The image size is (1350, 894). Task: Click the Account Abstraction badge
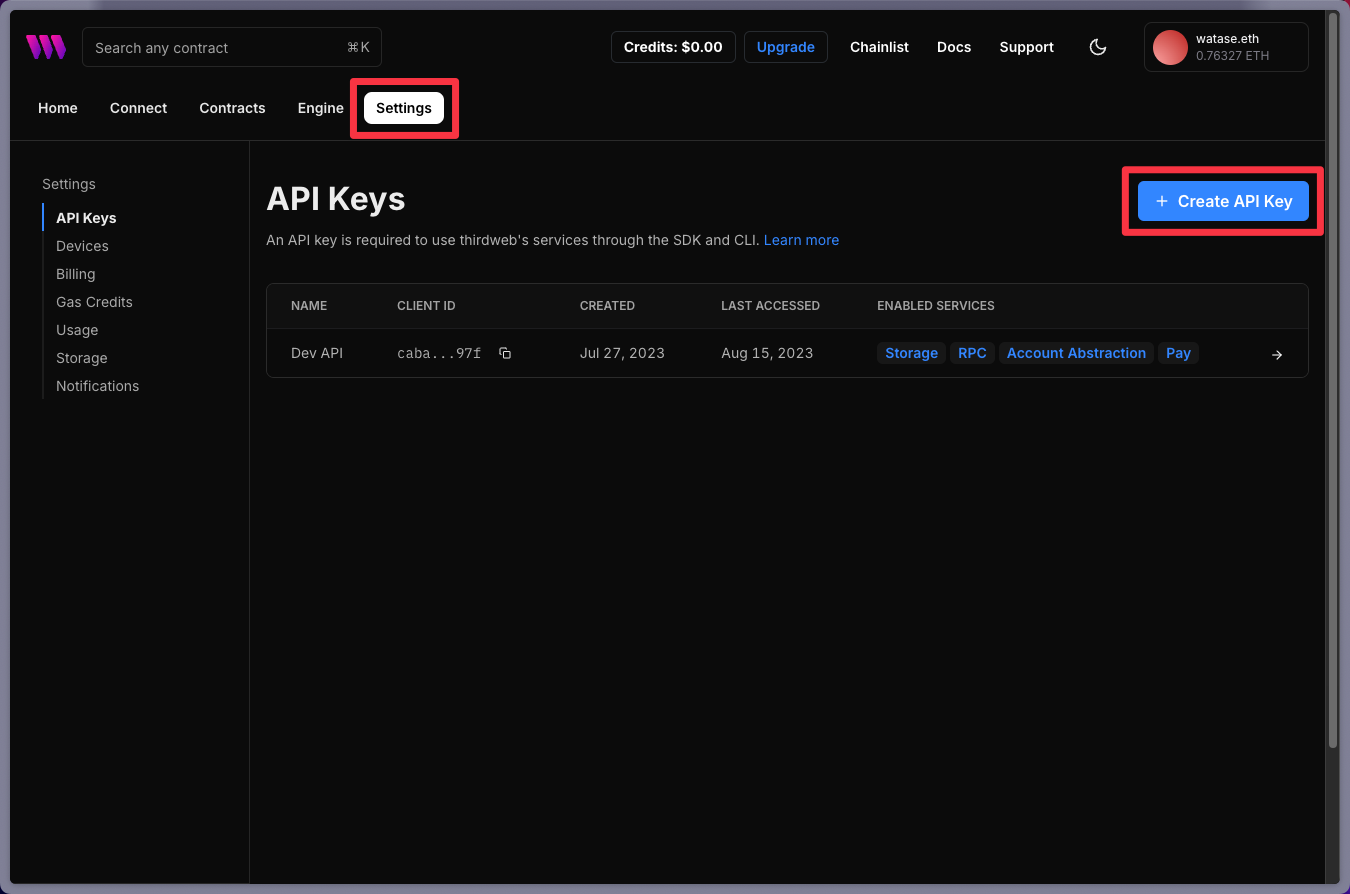point(1076,353)
